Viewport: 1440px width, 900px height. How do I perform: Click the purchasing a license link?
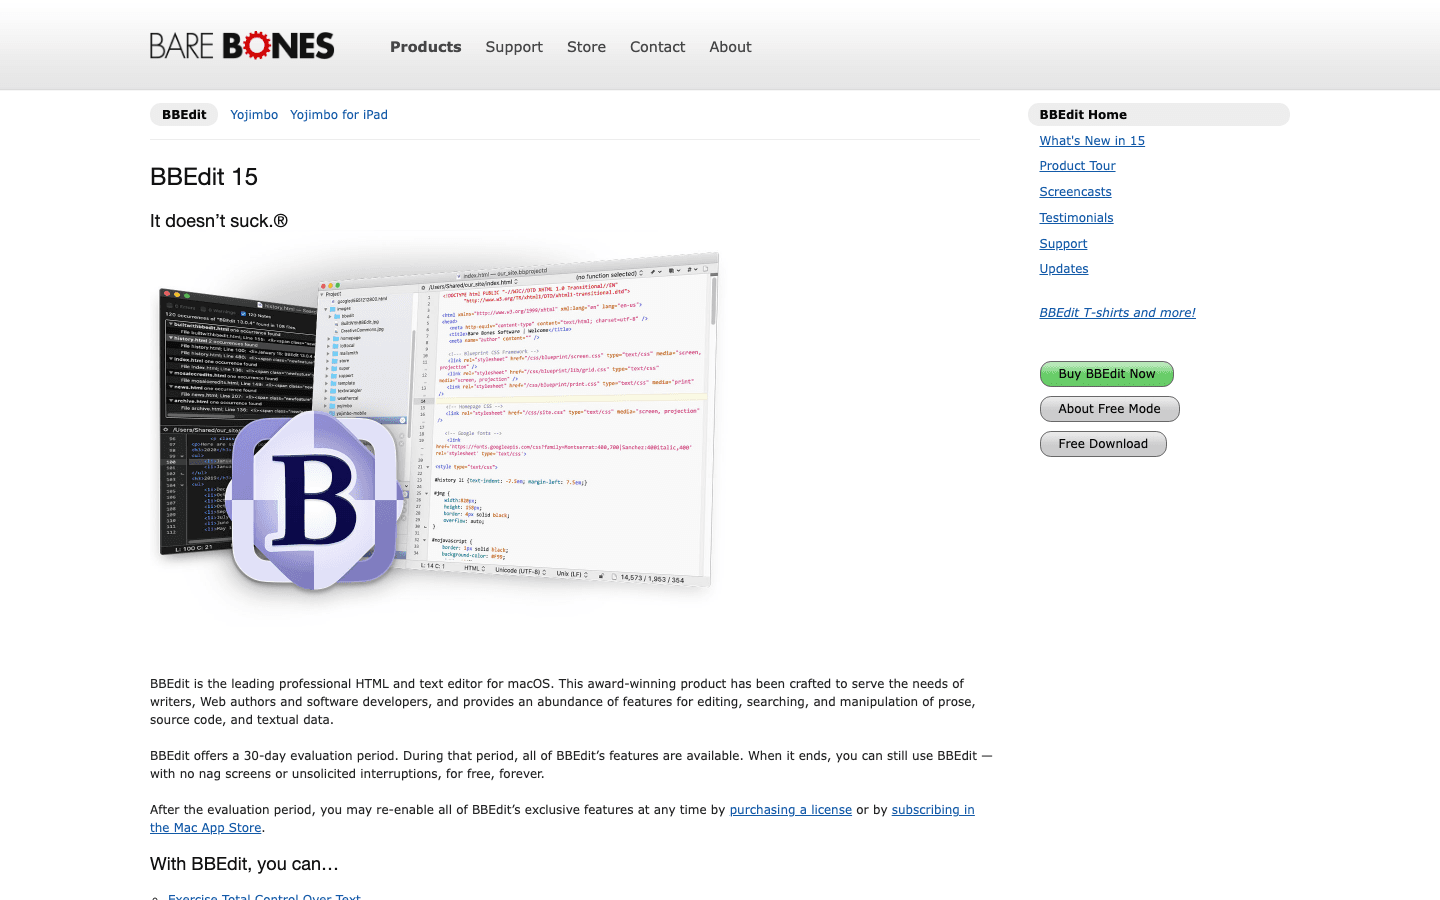pyautogui.click(x=790, y=809)
